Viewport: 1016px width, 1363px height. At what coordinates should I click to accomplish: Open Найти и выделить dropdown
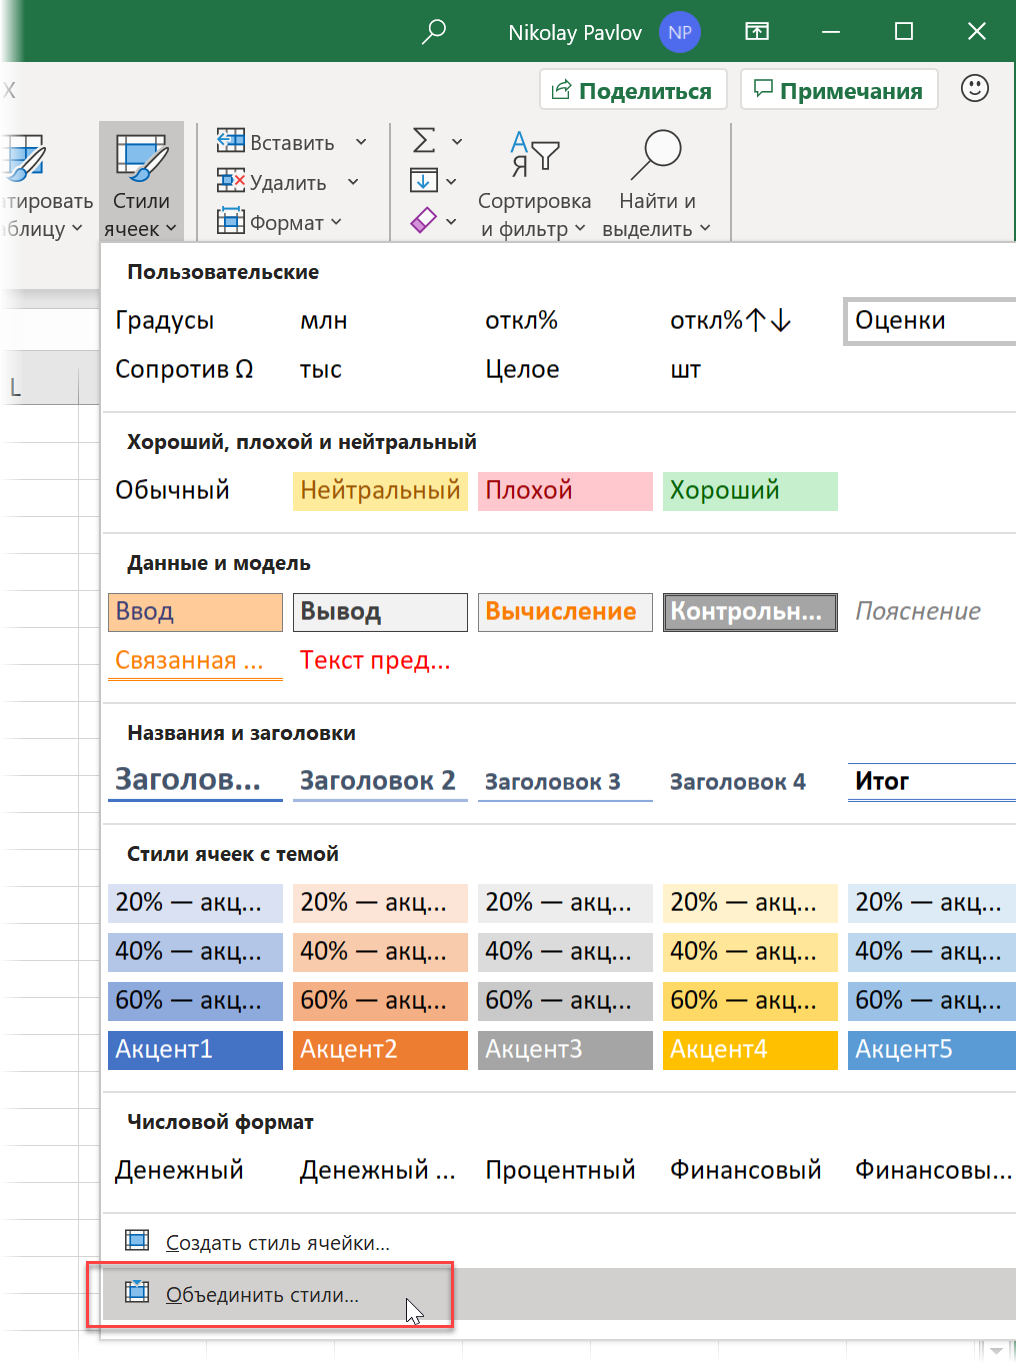[705, 228]
